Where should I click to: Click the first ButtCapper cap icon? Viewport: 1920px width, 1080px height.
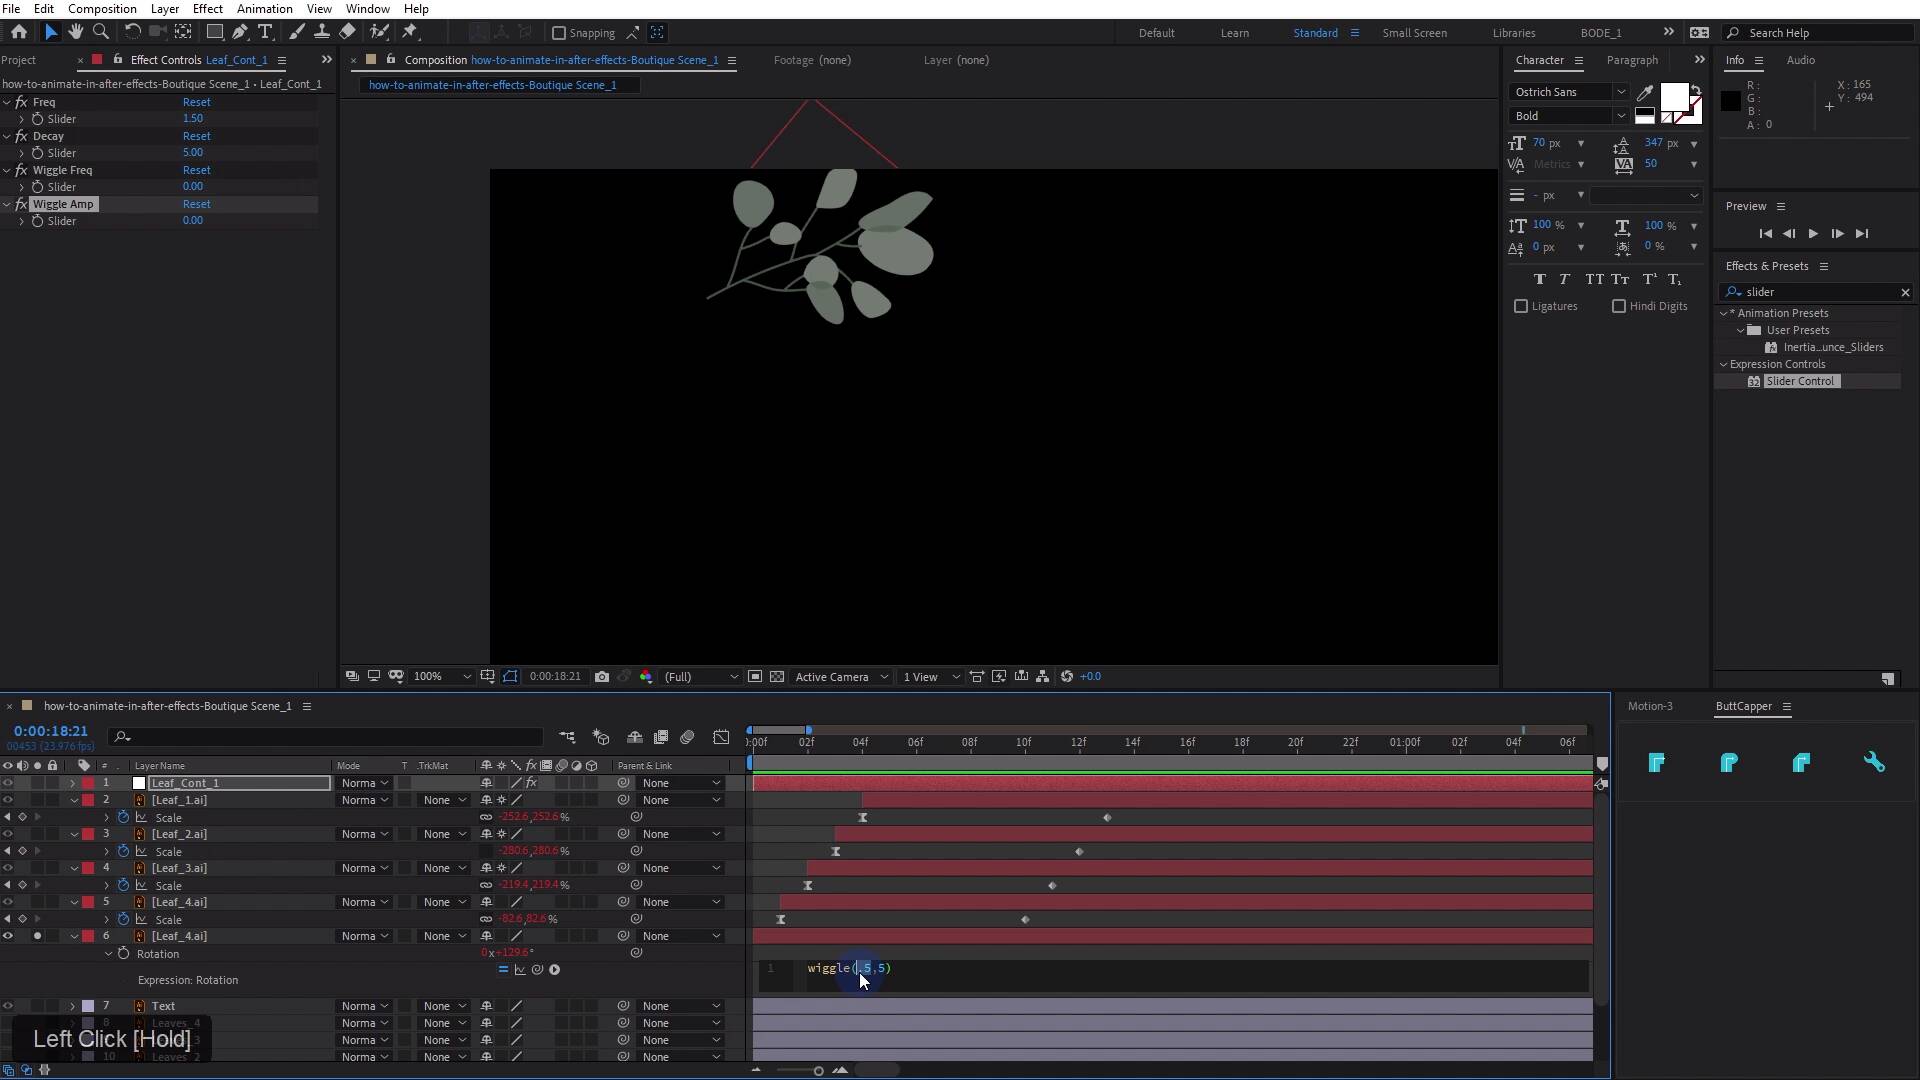[1656, 763]
